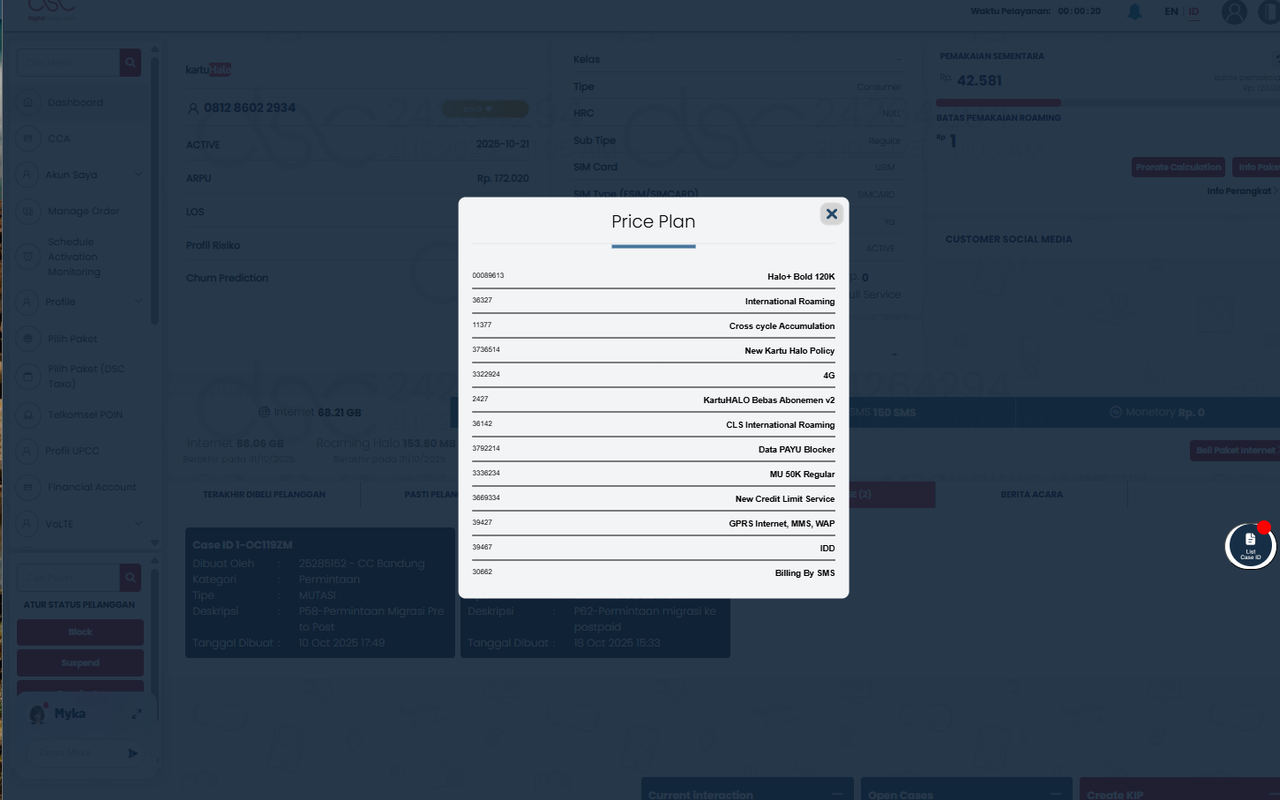Open Manage Order icon in sidebar
Image resolution: width=1280 pixels, height=800 pixels.
pyautogui.click(x=28, y=211)
